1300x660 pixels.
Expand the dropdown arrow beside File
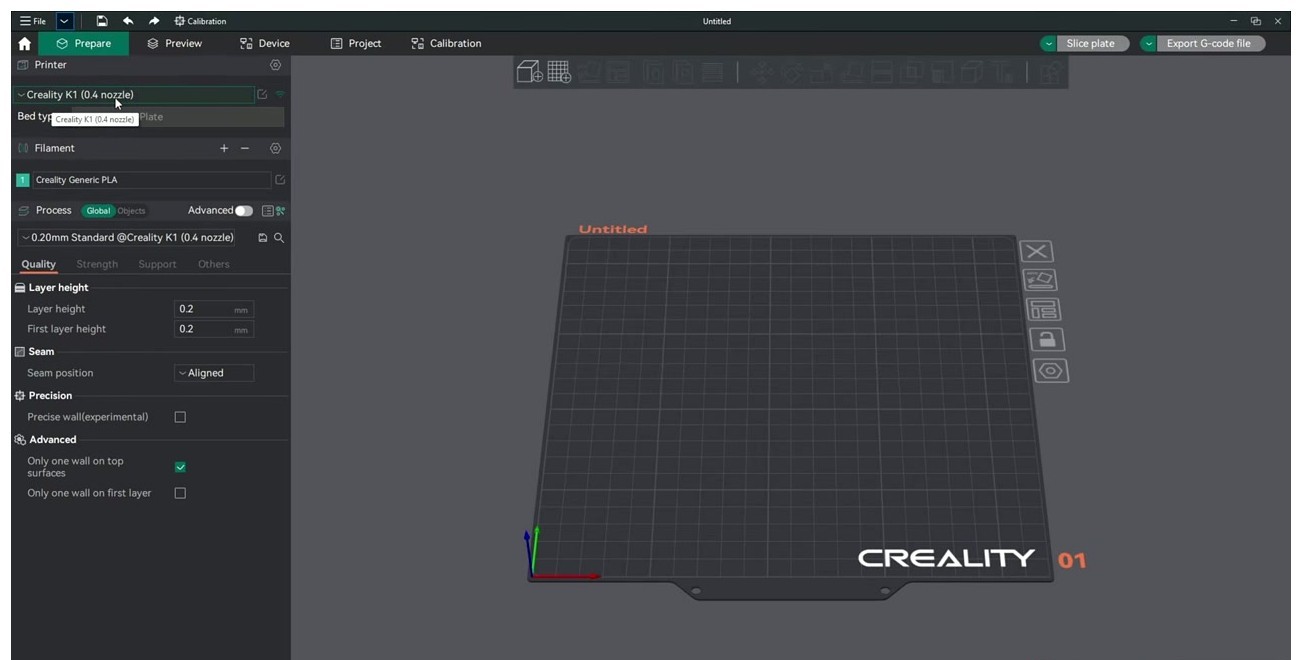[x=64, y=21]
